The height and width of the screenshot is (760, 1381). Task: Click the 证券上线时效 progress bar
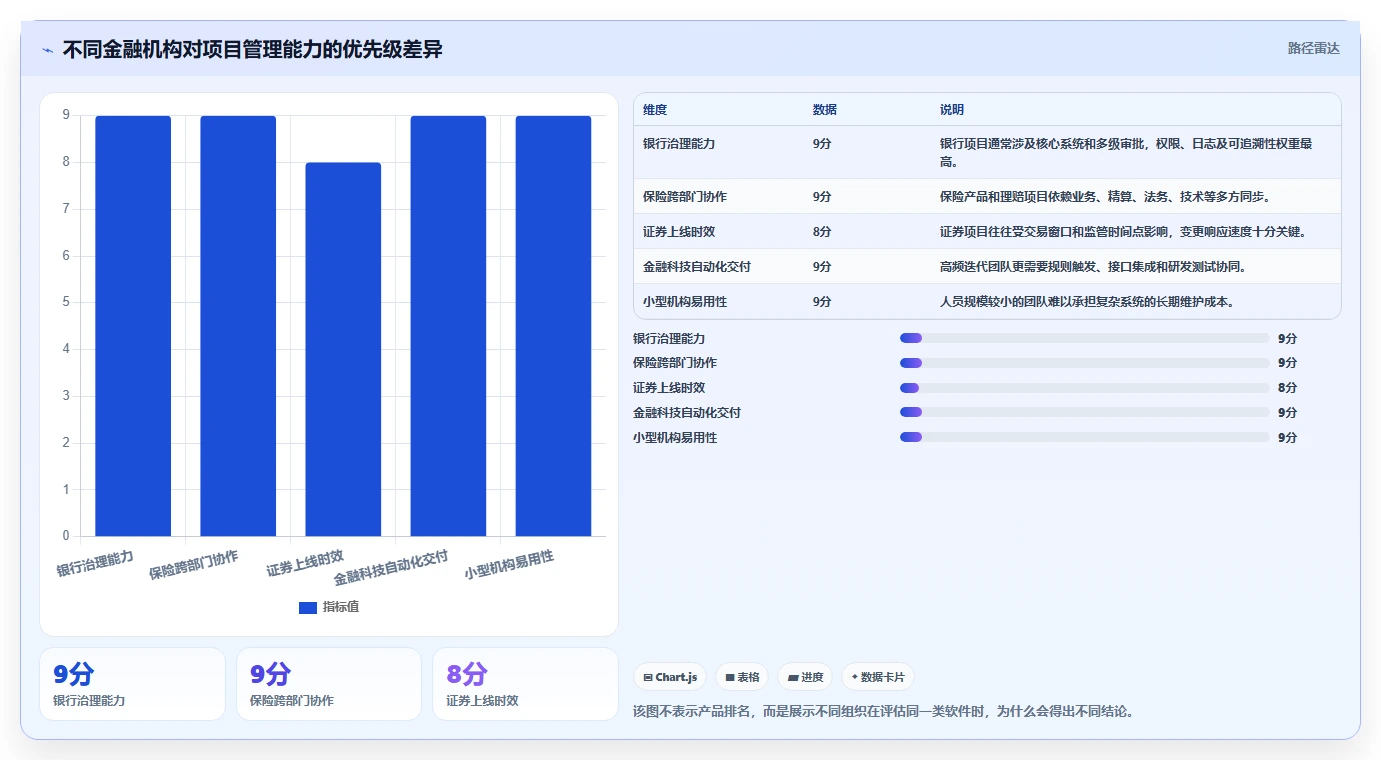coord(1084,388)
